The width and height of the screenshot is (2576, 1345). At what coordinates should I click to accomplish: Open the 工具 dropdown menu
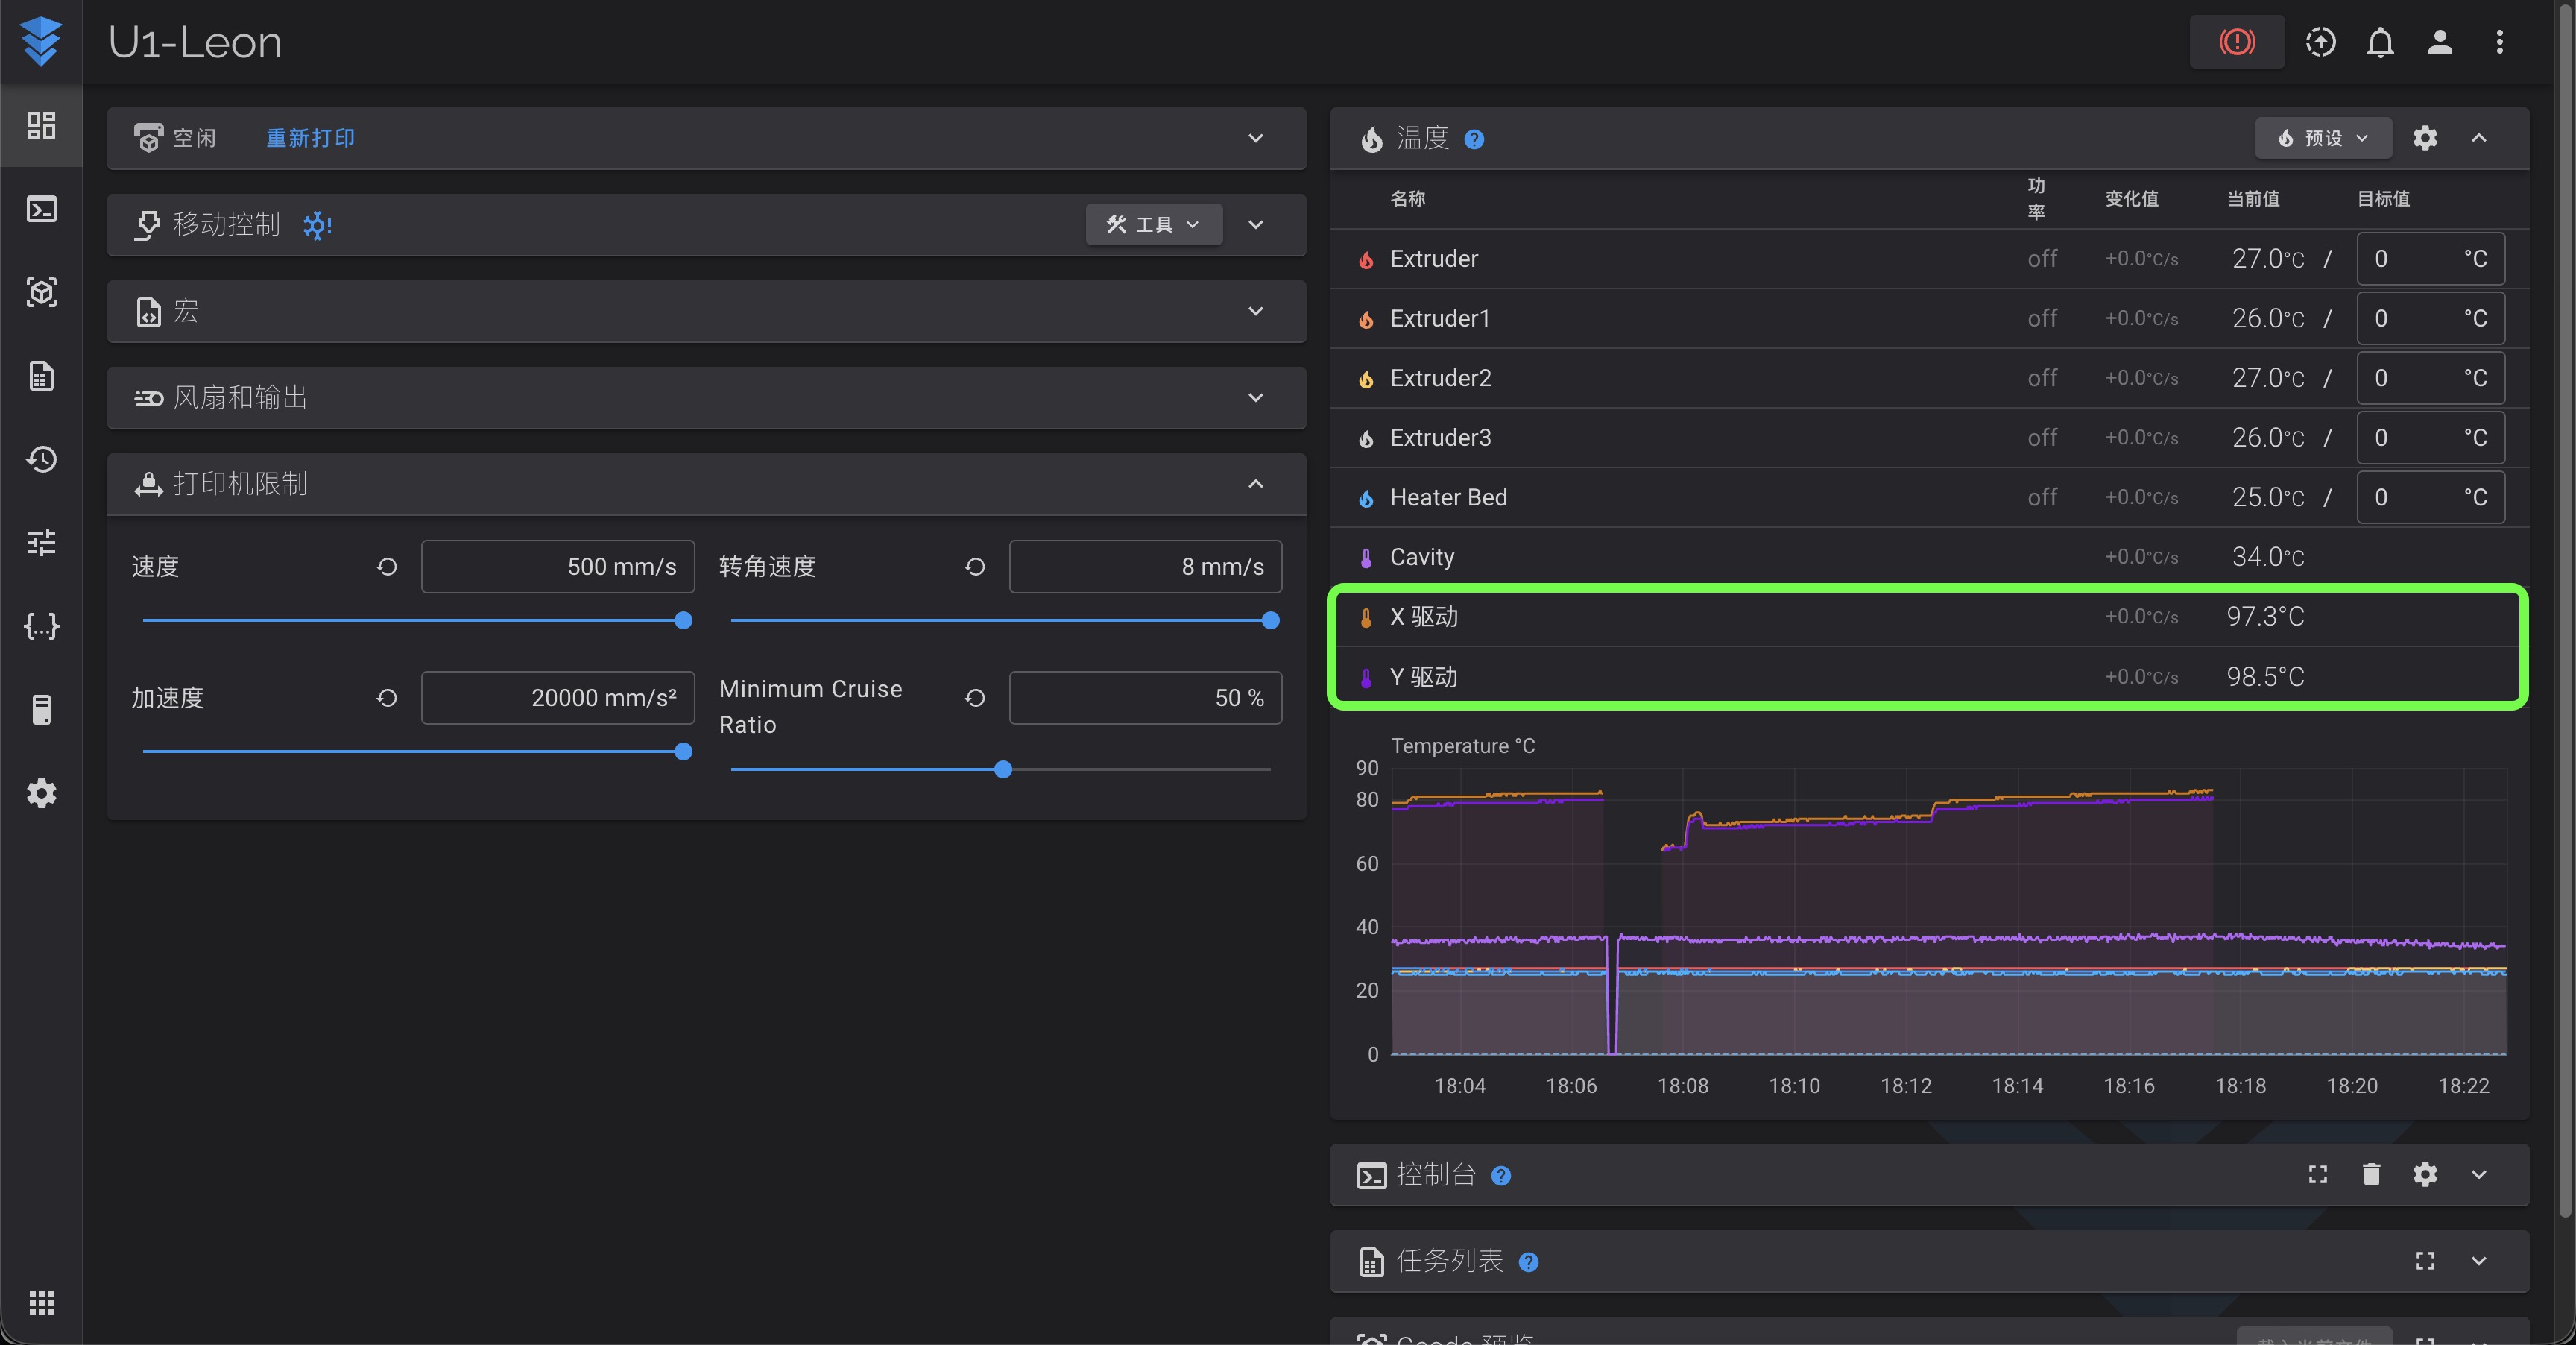[1154, 225]
